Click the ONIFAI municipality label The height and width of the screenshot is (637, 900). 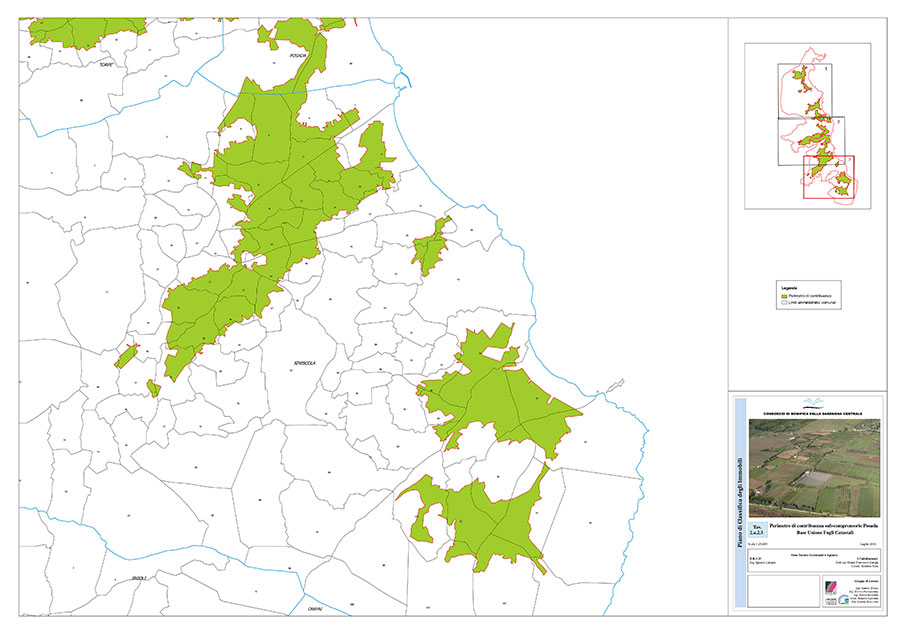click(x=315, y=609)
